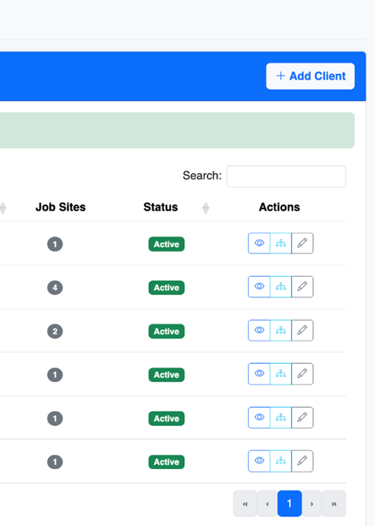
Task: Click the org-chart icon in the fifth row
Action: [281, 418]
